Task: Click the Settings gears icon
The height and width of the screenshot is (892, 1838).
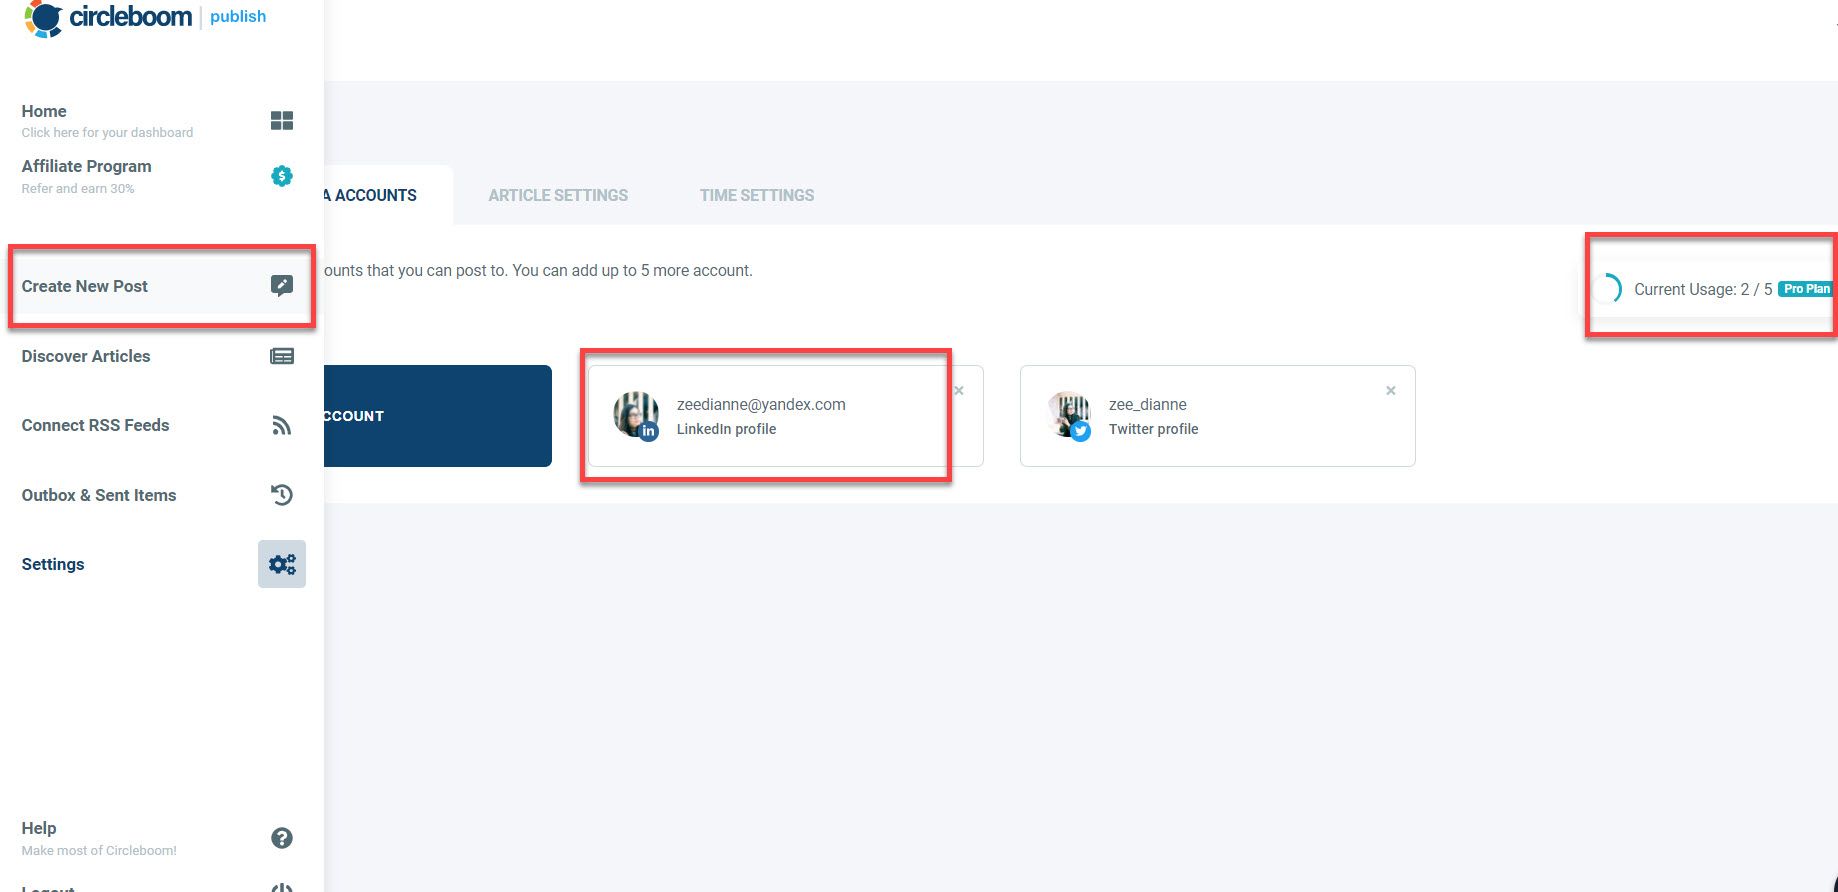Action: click(x=282, y=564)
